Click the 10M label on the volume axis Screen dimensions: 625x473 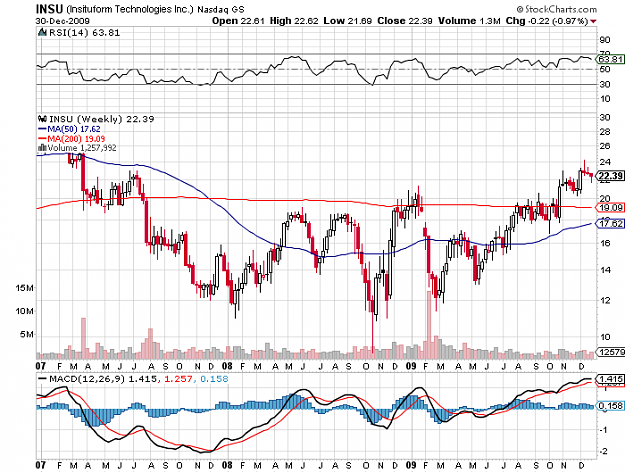click(x=25, y=311)
